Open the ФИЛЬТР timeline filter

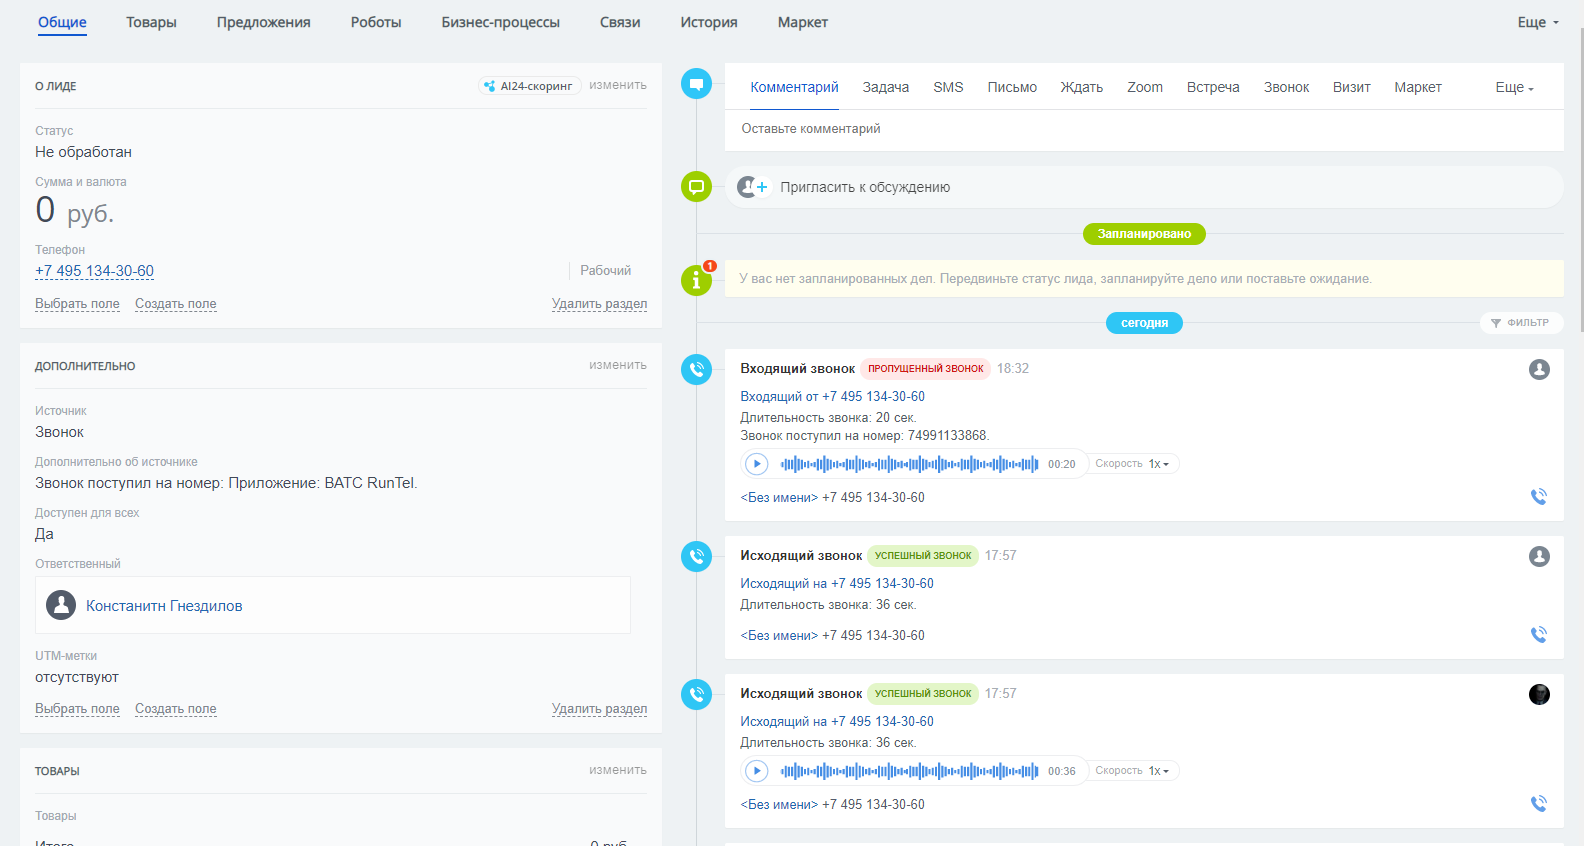[1520, 323]
